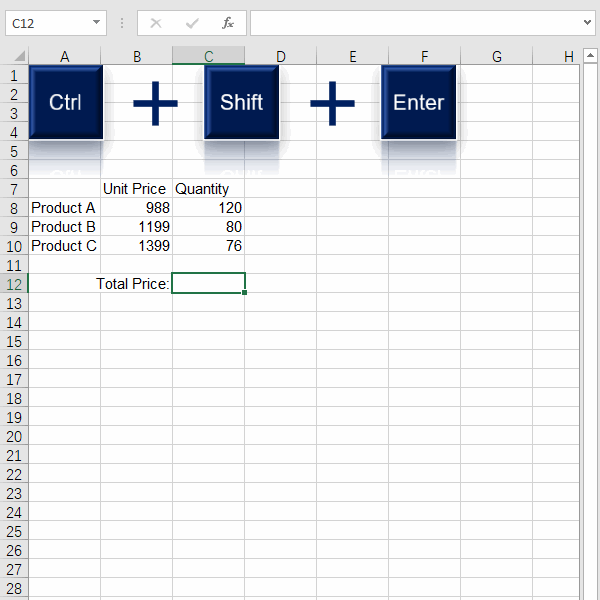Click the Product A cell
Image resolution: width=600 pixels, height=600 pixels.
[65, 208]
